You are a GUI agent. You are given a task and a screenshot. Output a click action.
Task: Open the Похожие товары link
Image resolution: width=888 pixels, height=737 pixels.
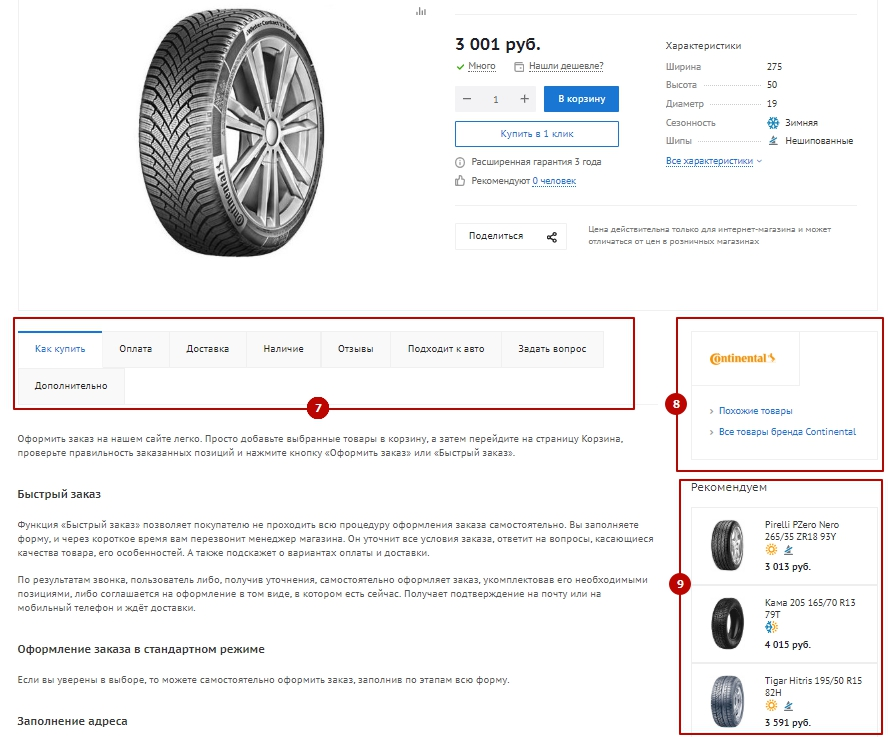pos(755,411)
